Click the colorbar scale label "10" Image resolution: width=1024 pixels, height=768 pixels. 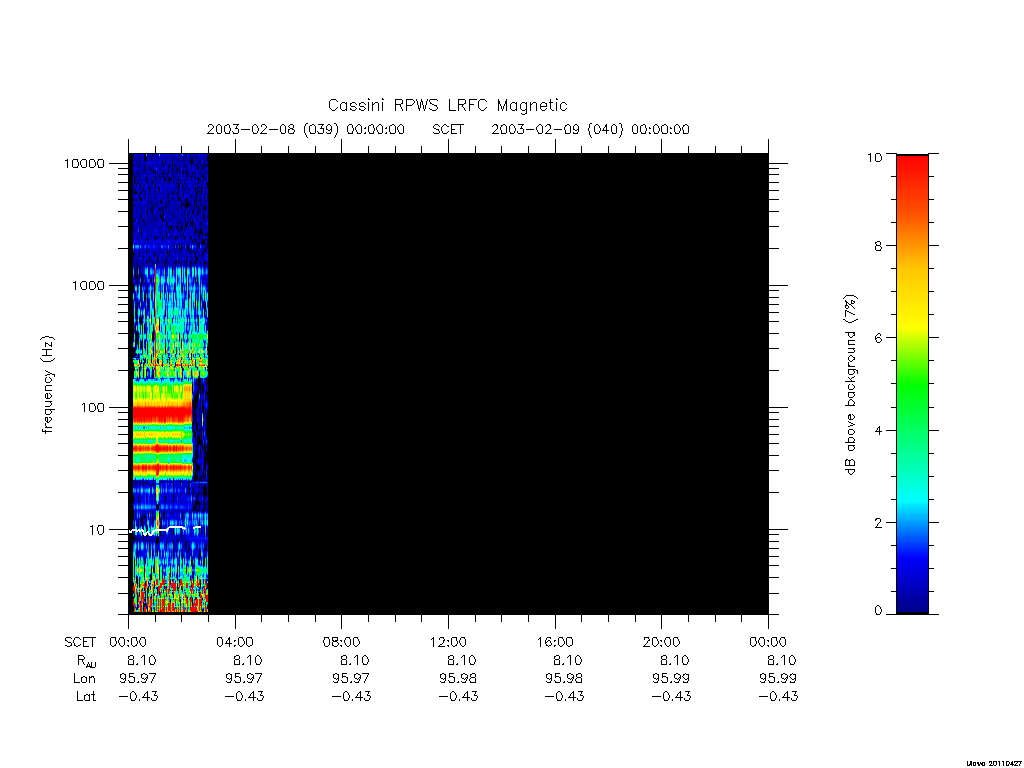[x=874, y=157]
